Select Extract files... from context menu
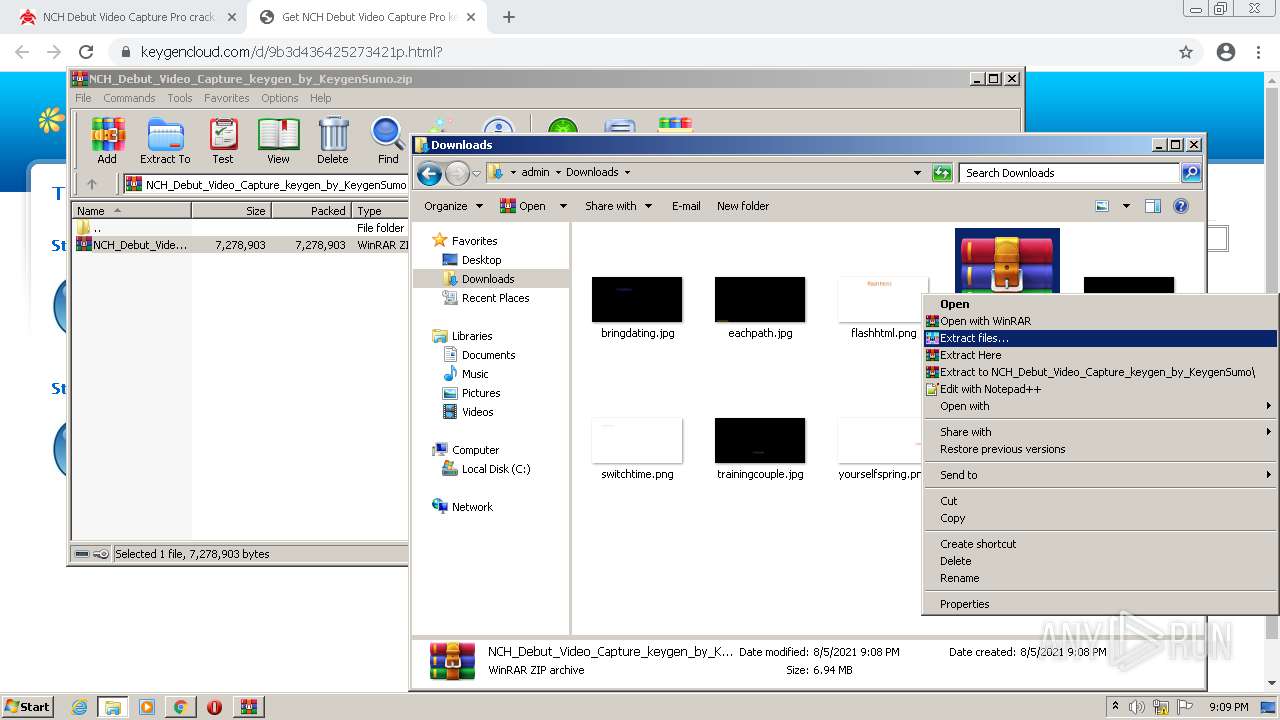The image size is (1280, 720). (1100, 338)
